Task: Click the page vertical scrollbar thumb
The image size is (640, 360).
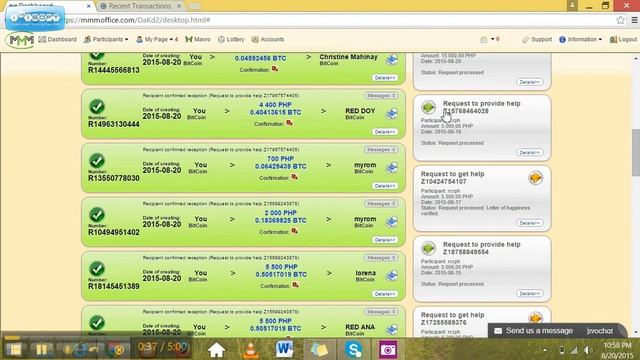Action: pos(636,152)
